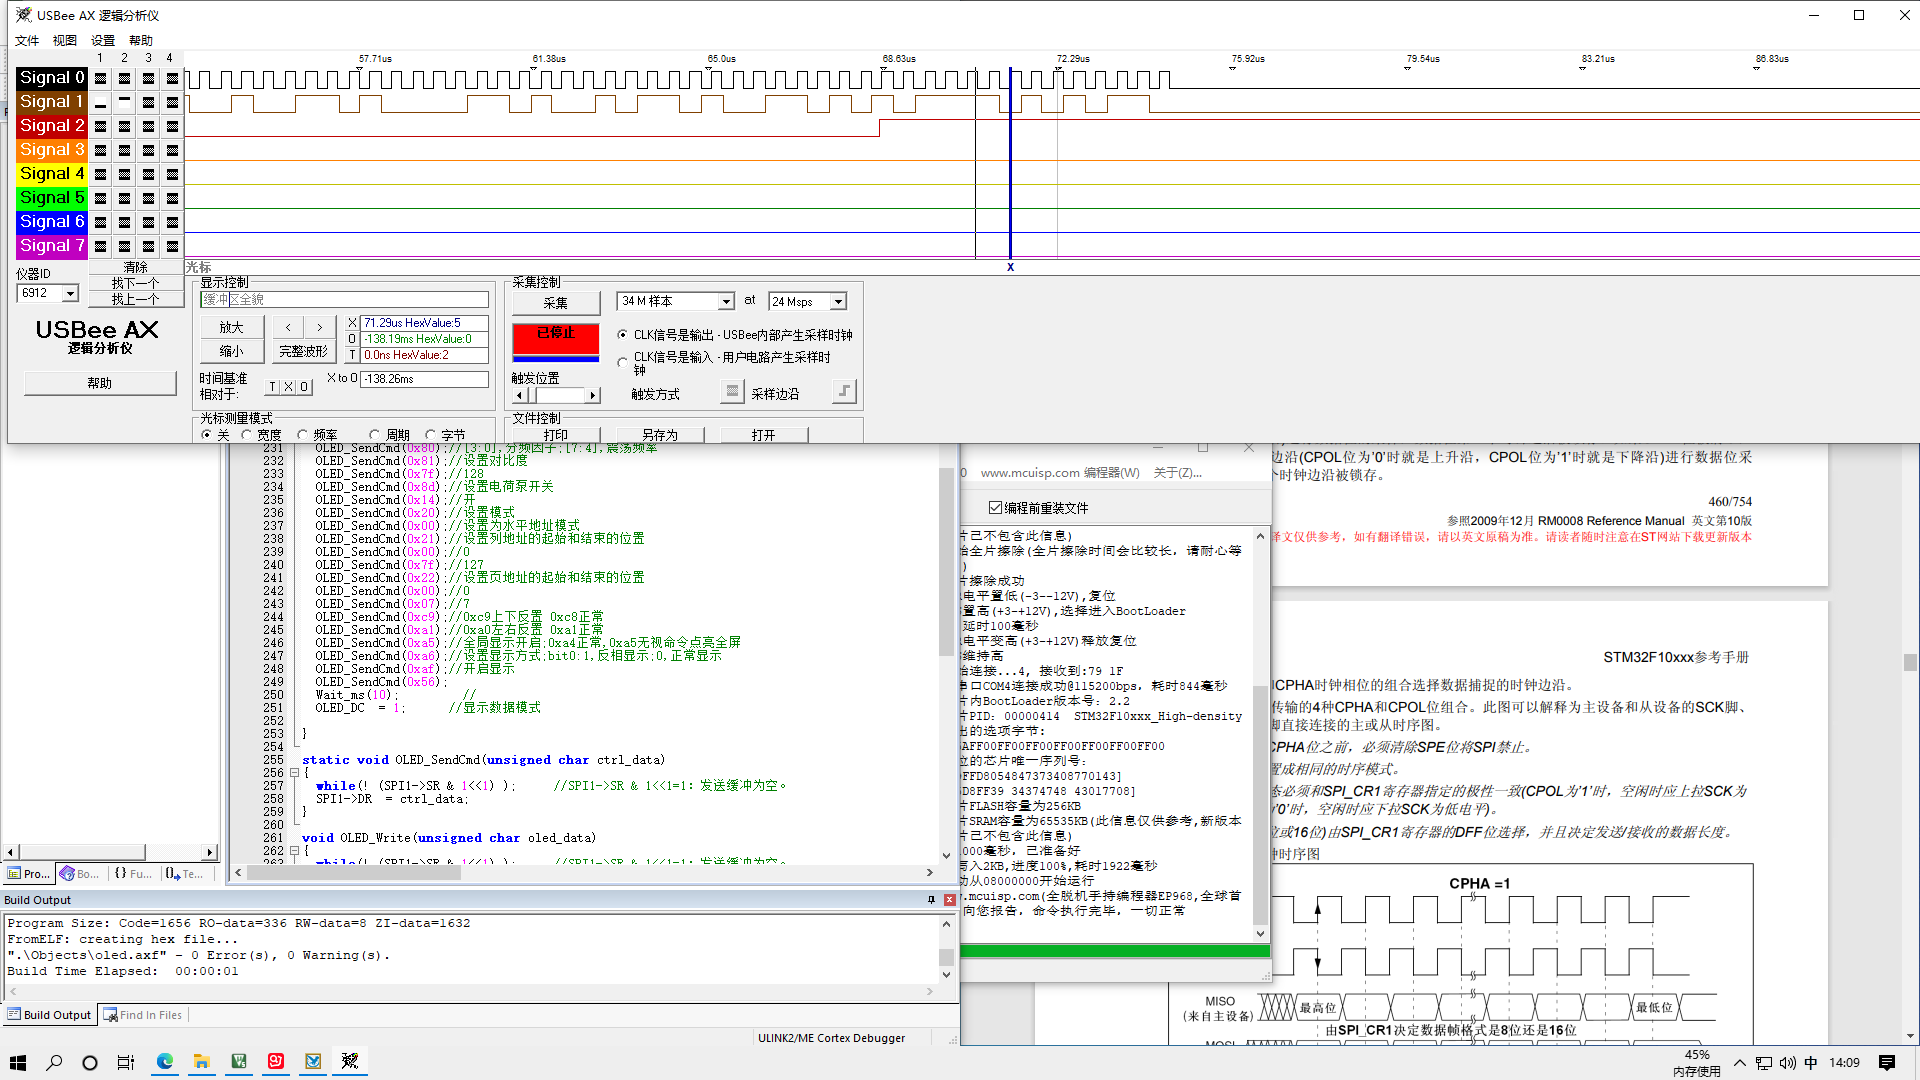Viewport: 1920px width, 1080px height.
Task: Open the 24 Msps sample rate dropdown
Action: coord(839,302)
